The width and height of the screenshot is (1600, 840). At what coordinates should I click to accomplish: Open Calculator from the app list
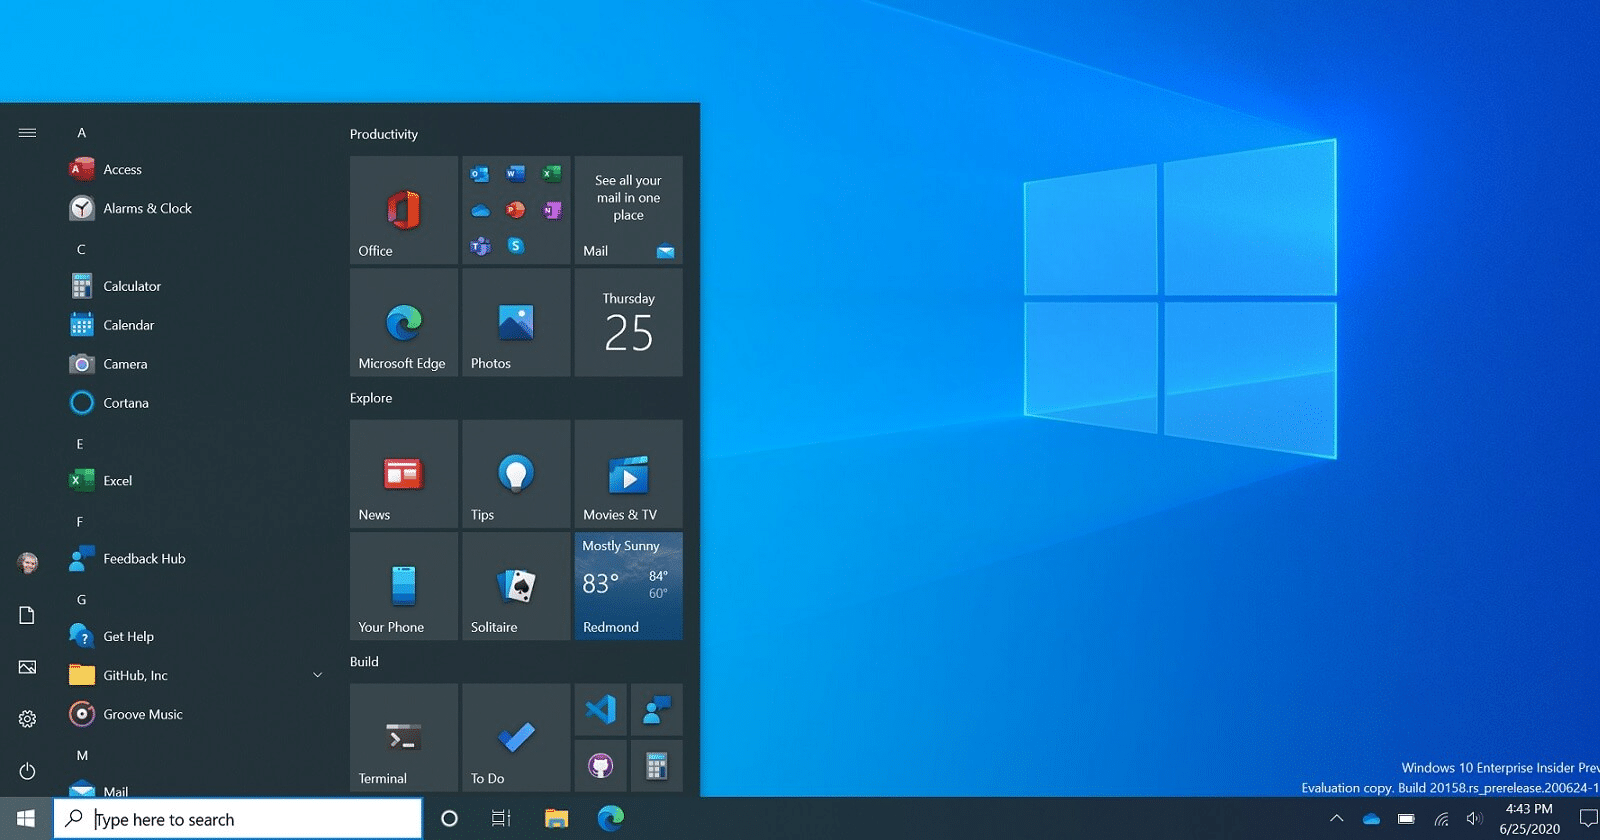pyautogui.click(x=132, y=286)
